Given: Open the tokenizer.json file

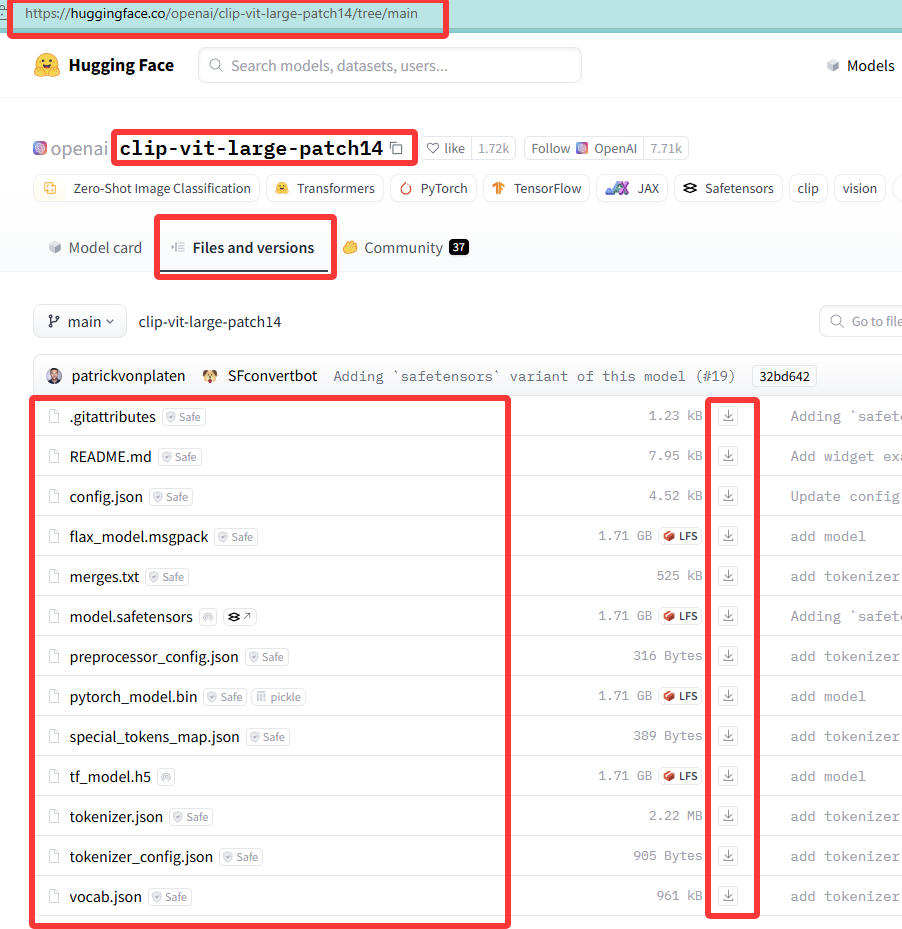Looking at the screenshot, I should 116,817.
